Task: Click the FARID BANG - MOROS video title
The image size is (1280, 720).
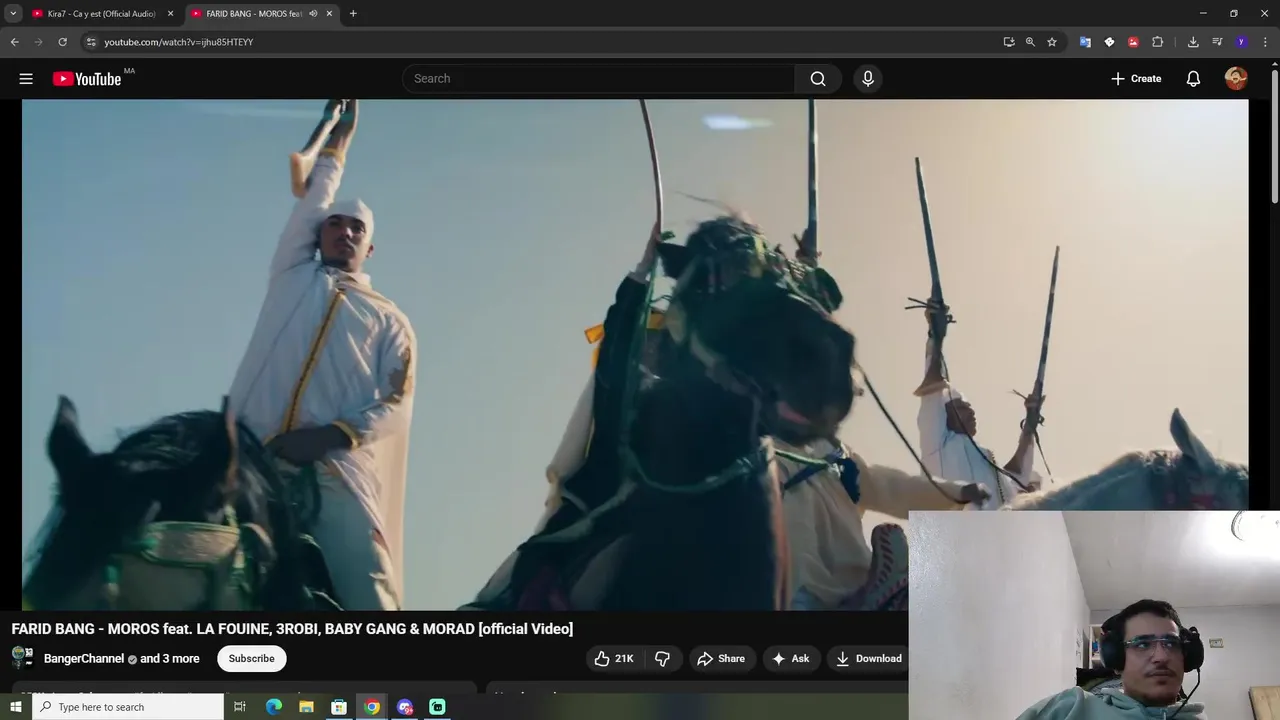Action: pos(292,629)
